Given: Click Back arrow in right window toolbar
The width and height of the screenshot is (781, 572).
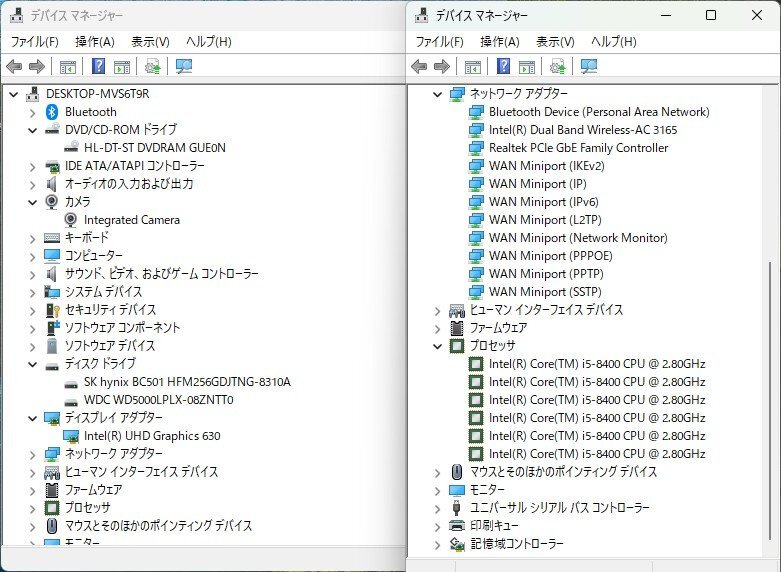Looking at the screenshot, I should (419, 66).
